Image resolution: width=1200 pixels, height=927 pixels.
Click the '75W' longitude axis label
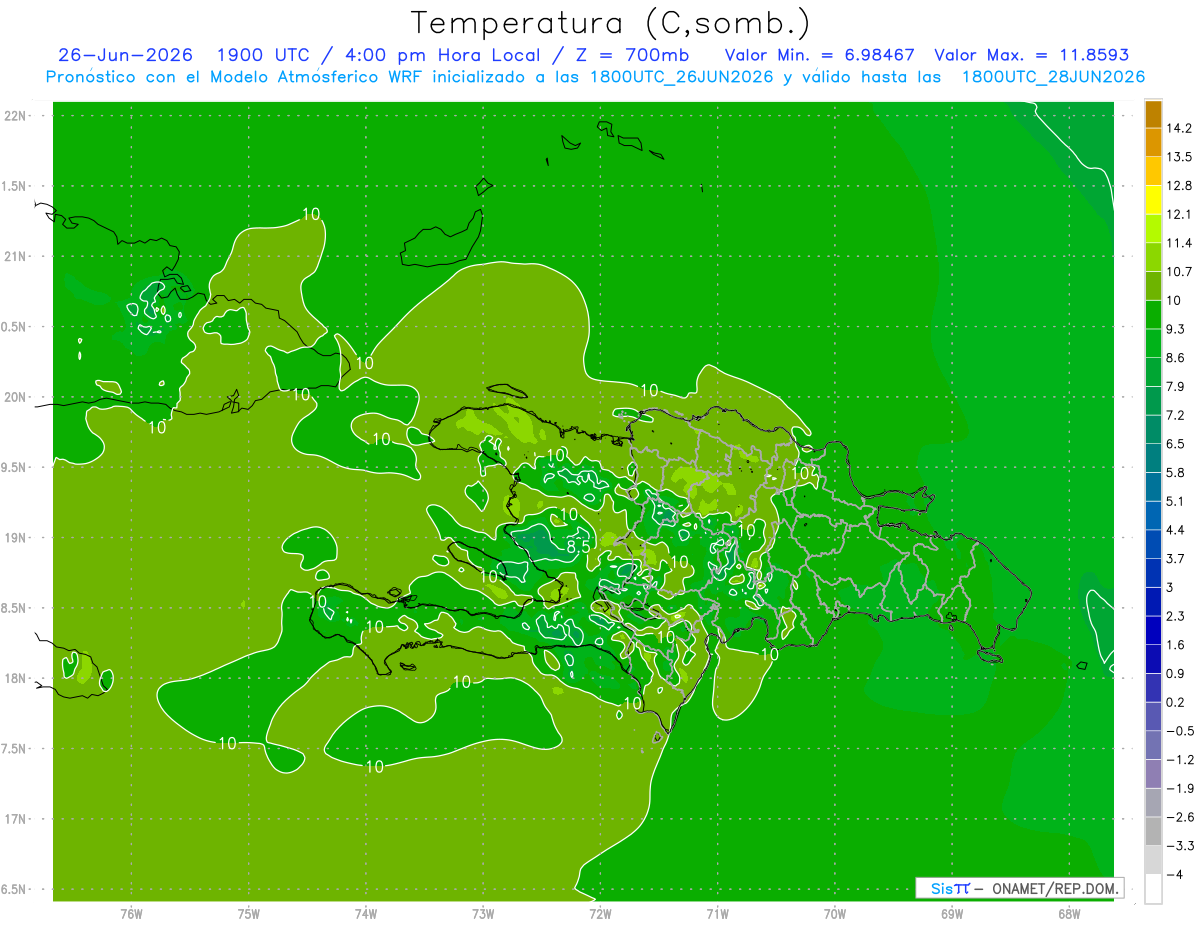[x=249, y=914]
